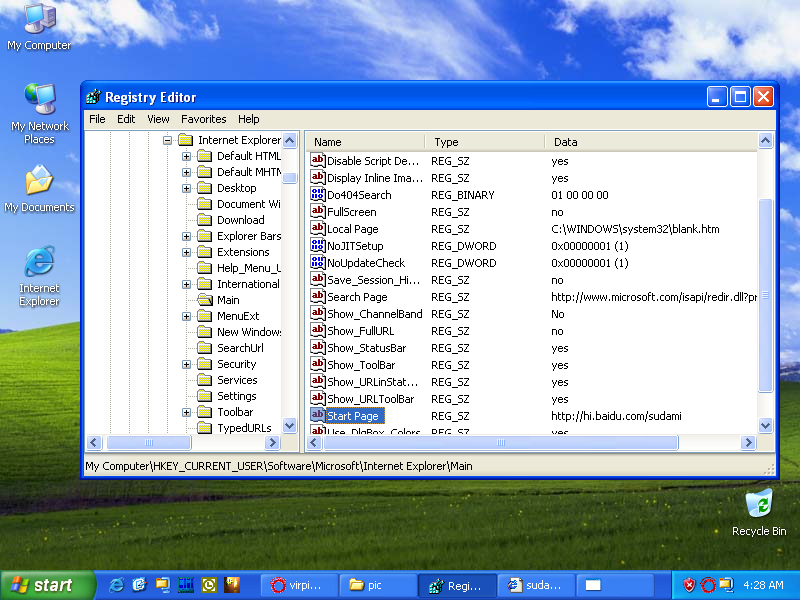Select the Services tree item
800x600 pixels.
(x=237, y=380)
